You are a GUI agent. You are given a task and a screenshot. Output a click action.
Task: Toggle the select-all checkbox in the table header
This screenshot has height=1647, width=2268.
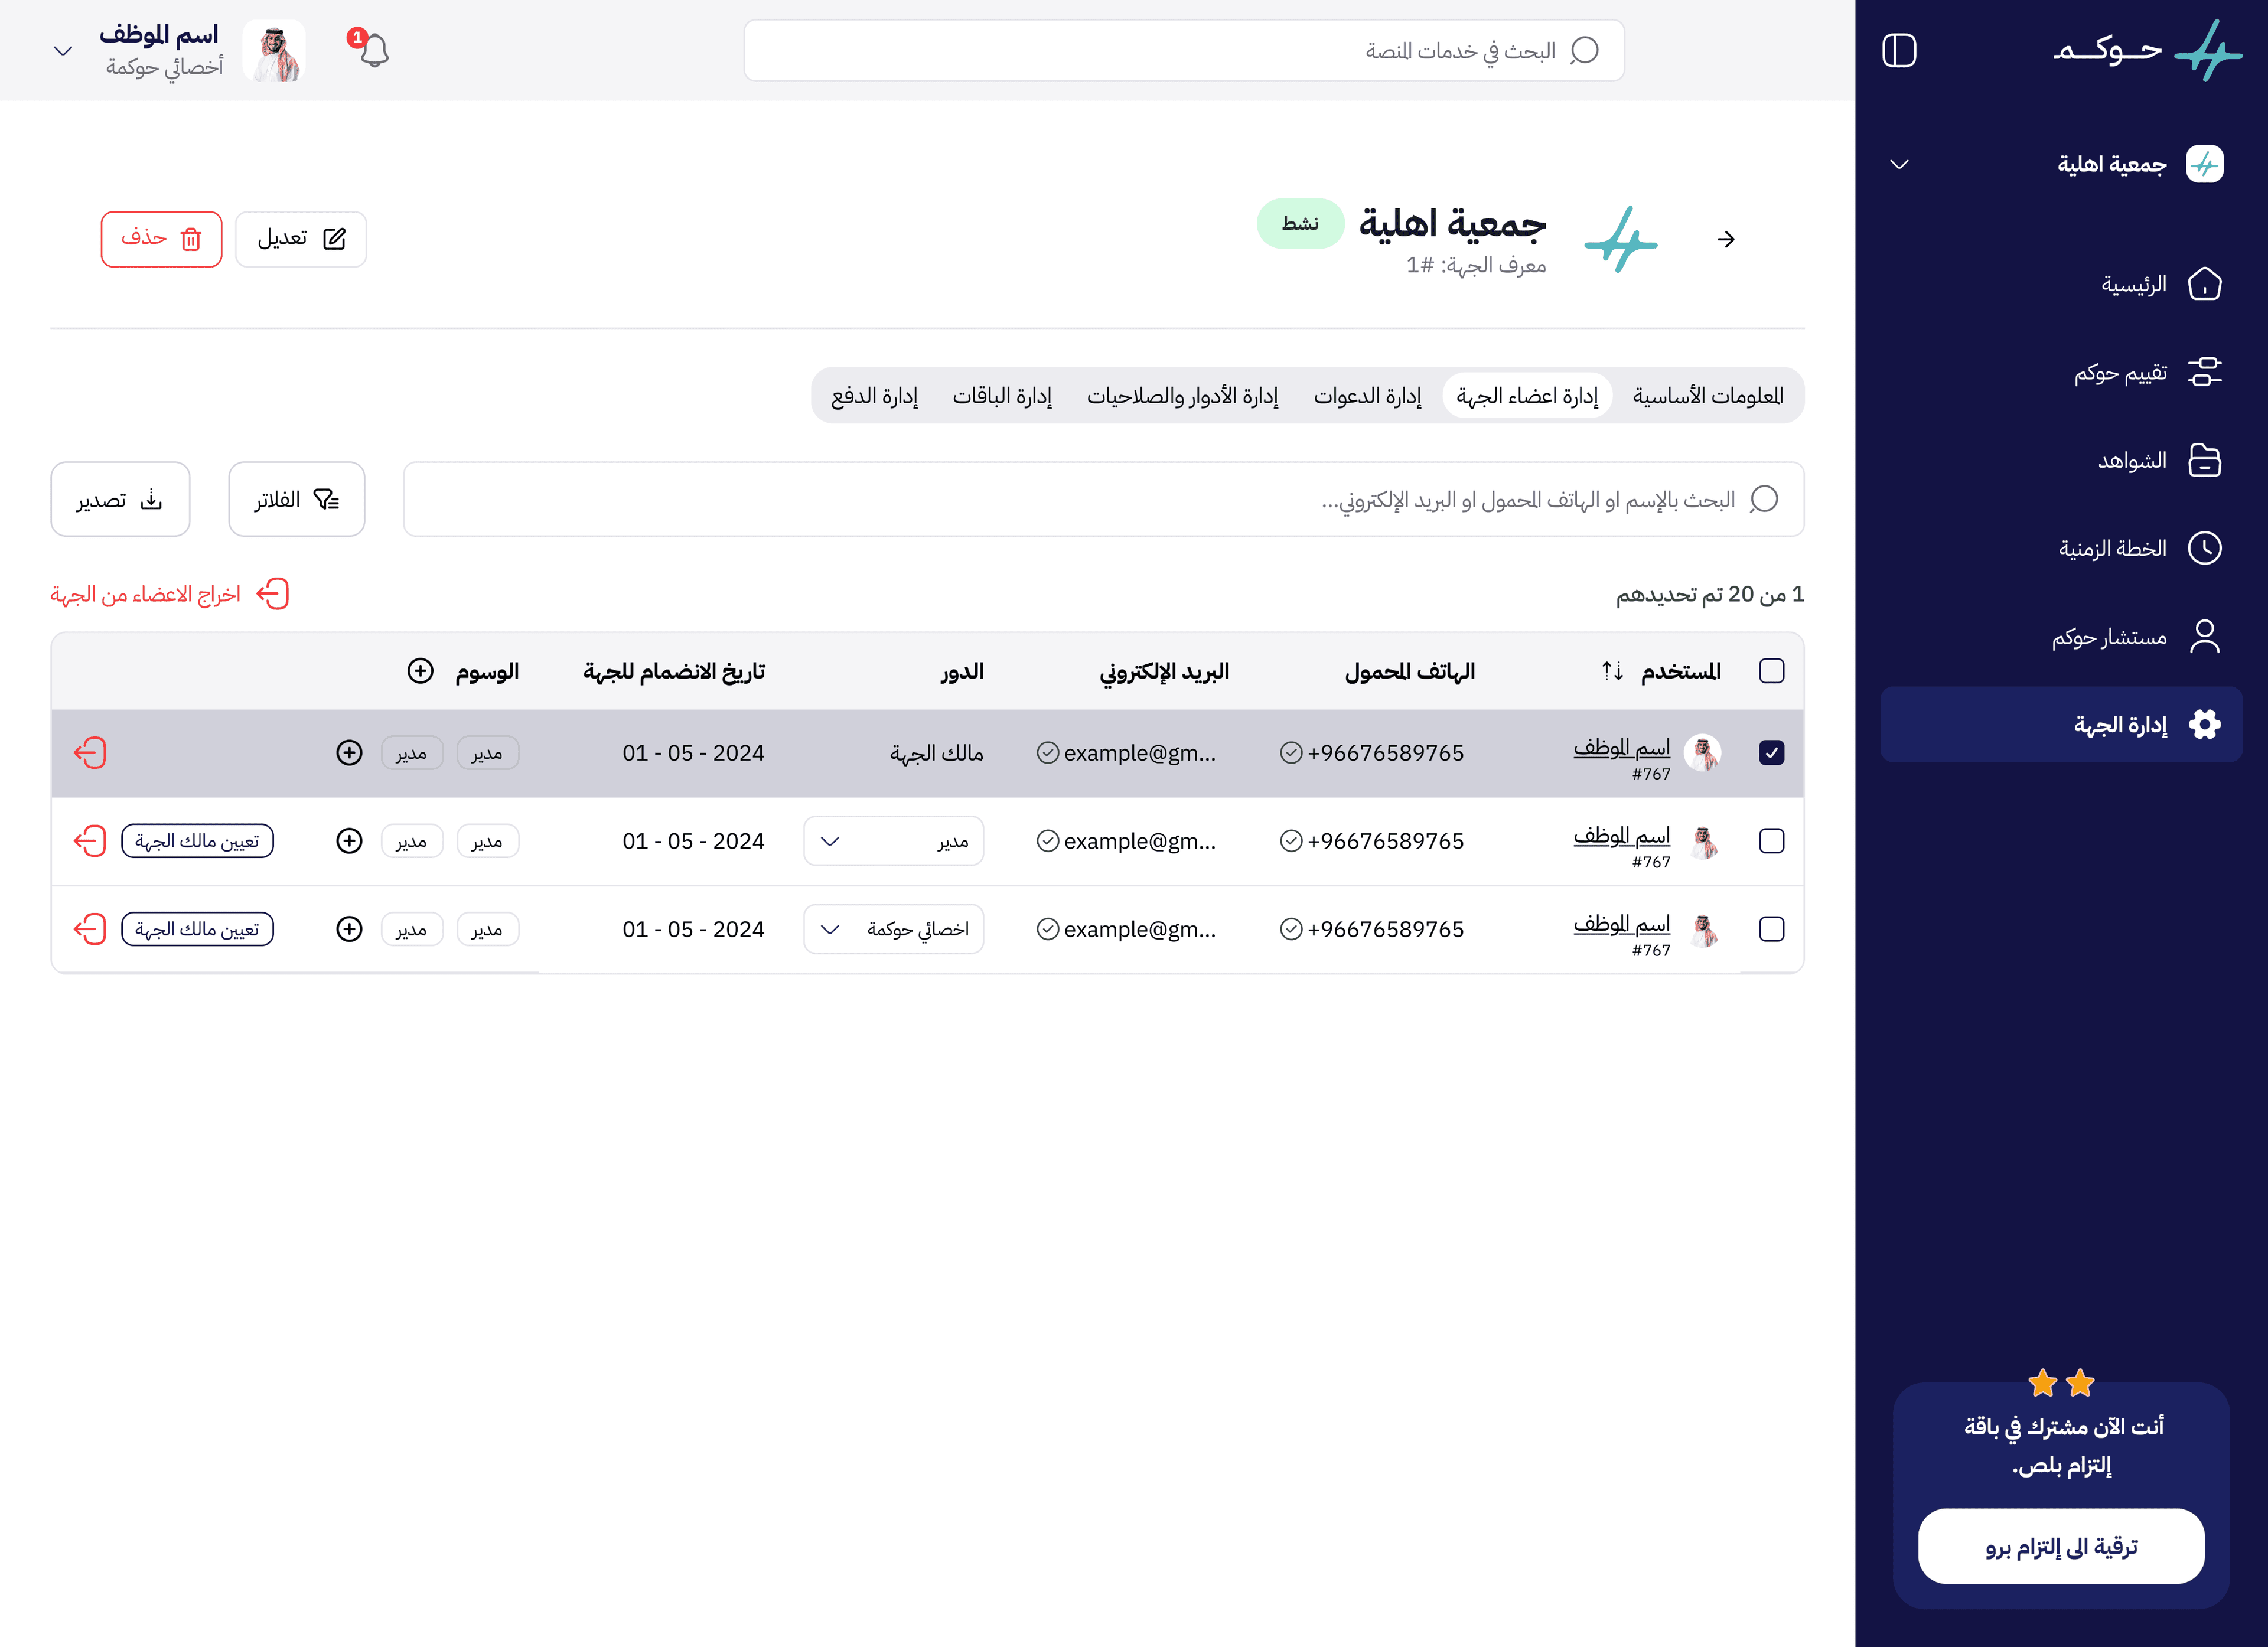click(x=1772, y=671)
